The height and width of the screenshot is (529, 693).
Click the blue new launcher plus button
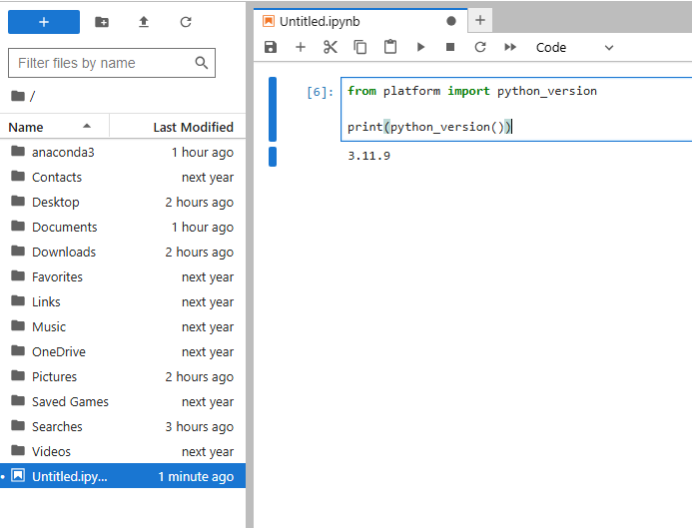tap(44, 22)
